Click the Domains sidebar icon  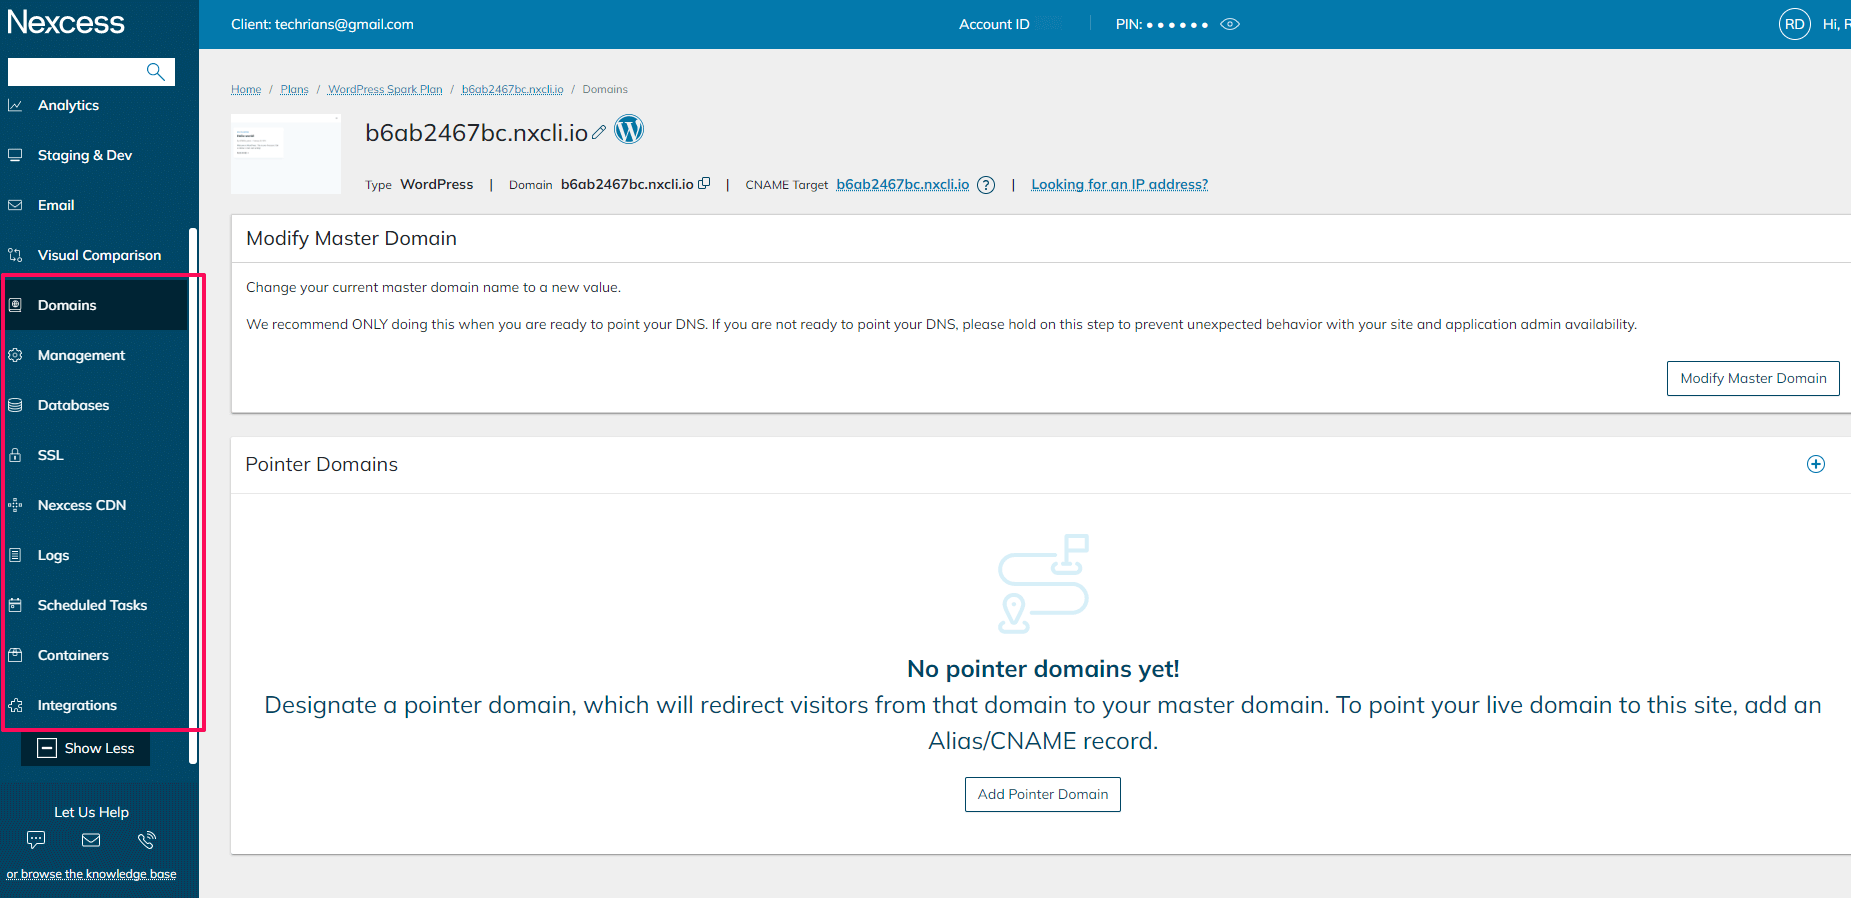pos(15,305)
